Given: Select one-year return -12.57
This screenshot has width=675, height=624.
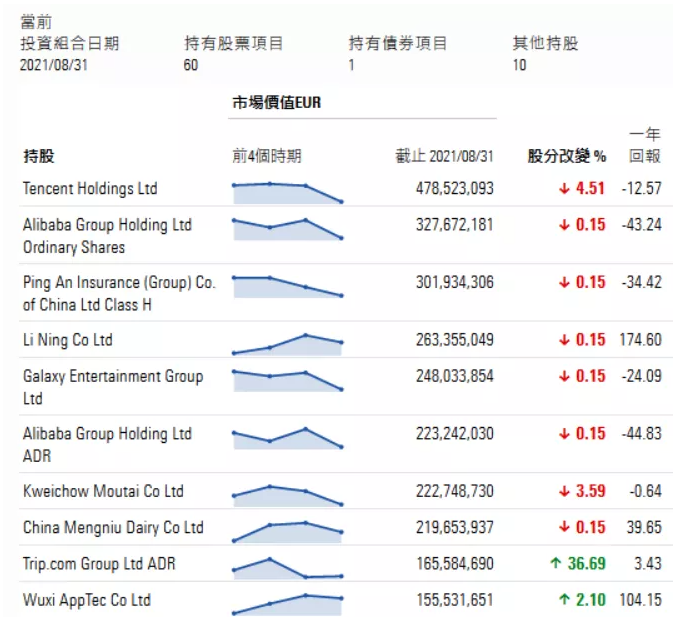Looking at the screenshot, I should pyautogui.click(x=641, y=188).
